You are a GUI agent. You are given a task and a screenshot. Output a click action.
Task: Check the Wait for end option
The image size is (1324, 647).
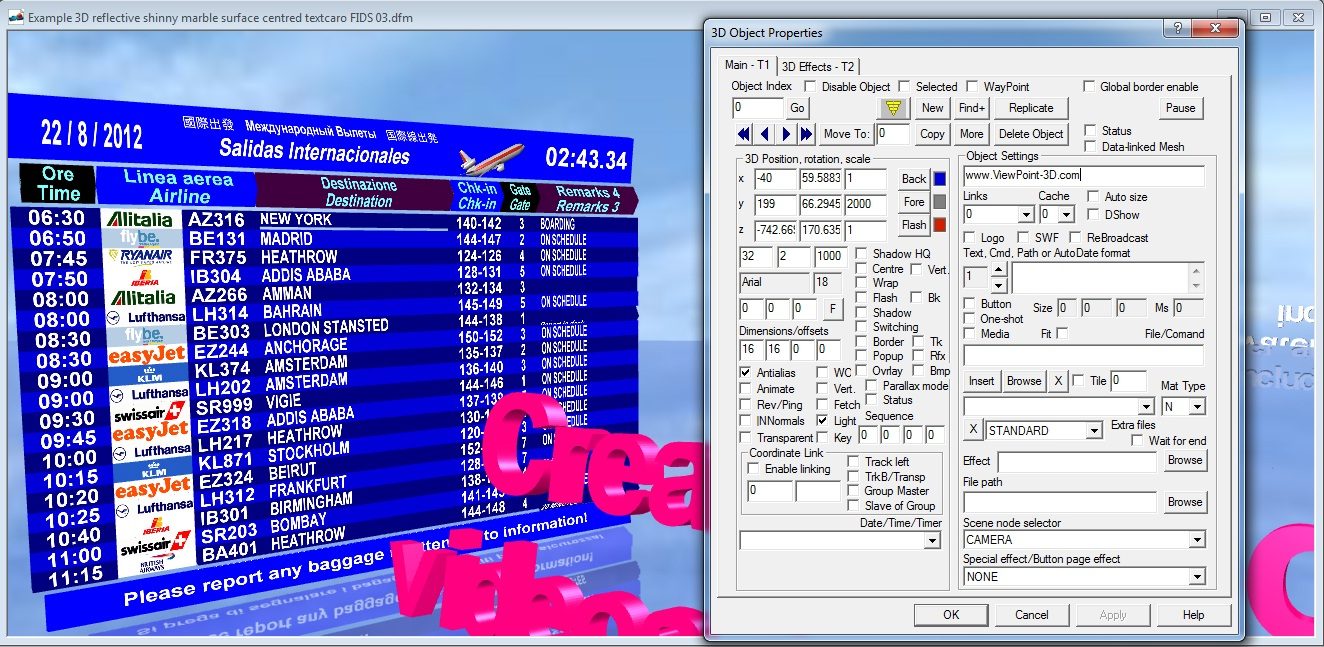1137,441
